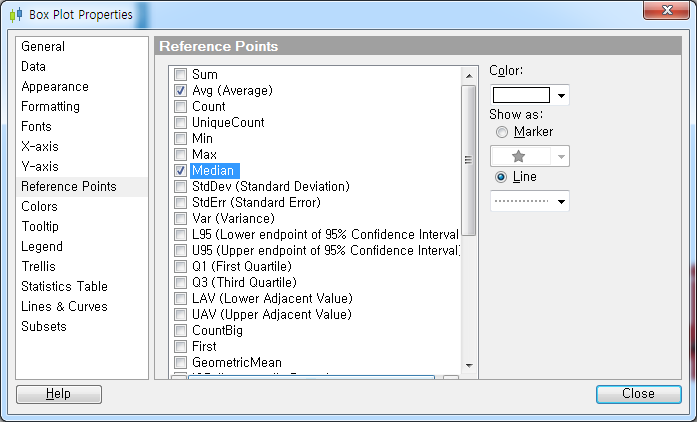Click the reference list scrollbar thumb
This screenshot has height=422, width=697.
point(469,160)
